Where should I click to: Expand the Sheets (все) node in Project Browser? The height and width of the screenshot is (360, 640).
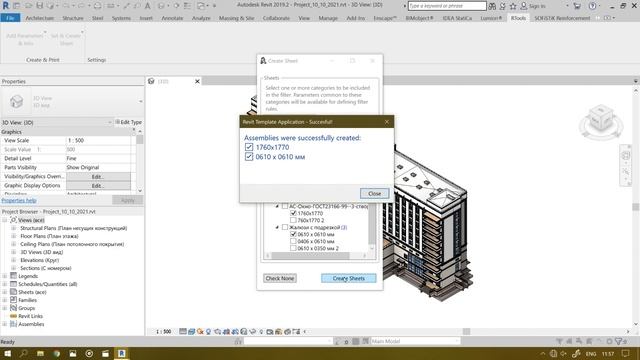pos(4,292)
